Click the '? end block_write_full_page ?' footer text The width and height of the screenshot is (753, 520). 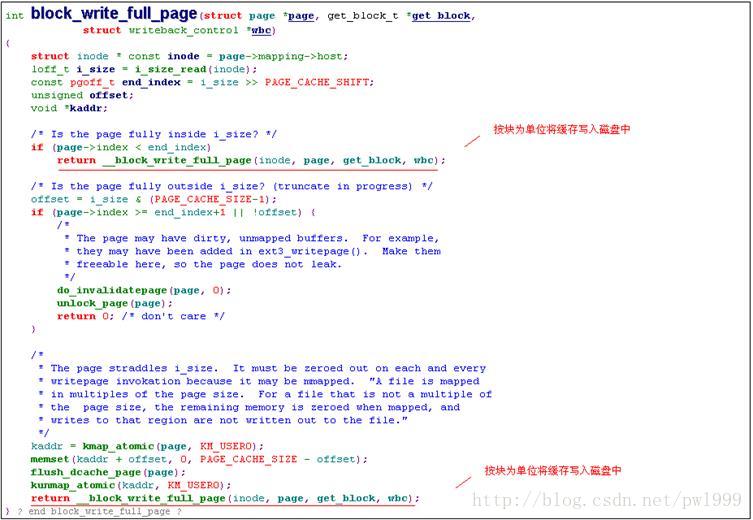pyautogui.click(x=99, y=511)
